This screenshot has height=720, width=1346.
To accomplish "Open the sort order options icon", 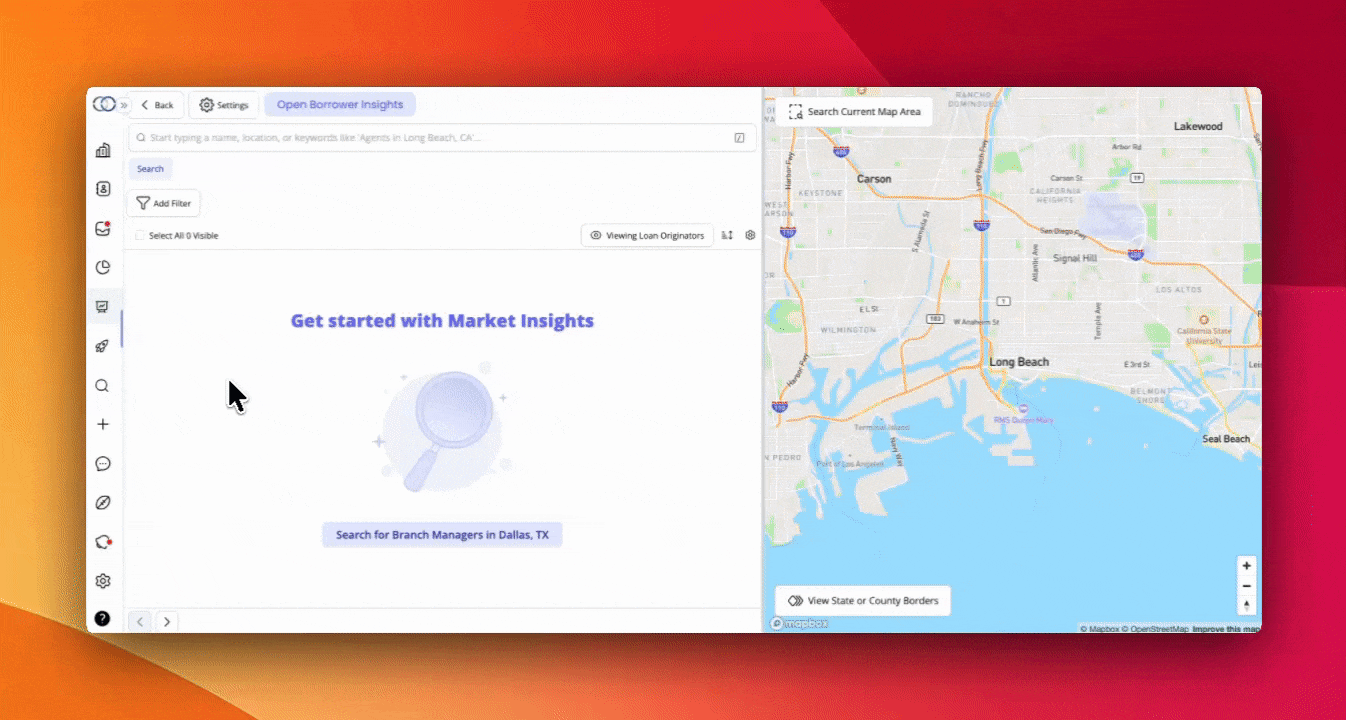I will (x=727, y=236).
